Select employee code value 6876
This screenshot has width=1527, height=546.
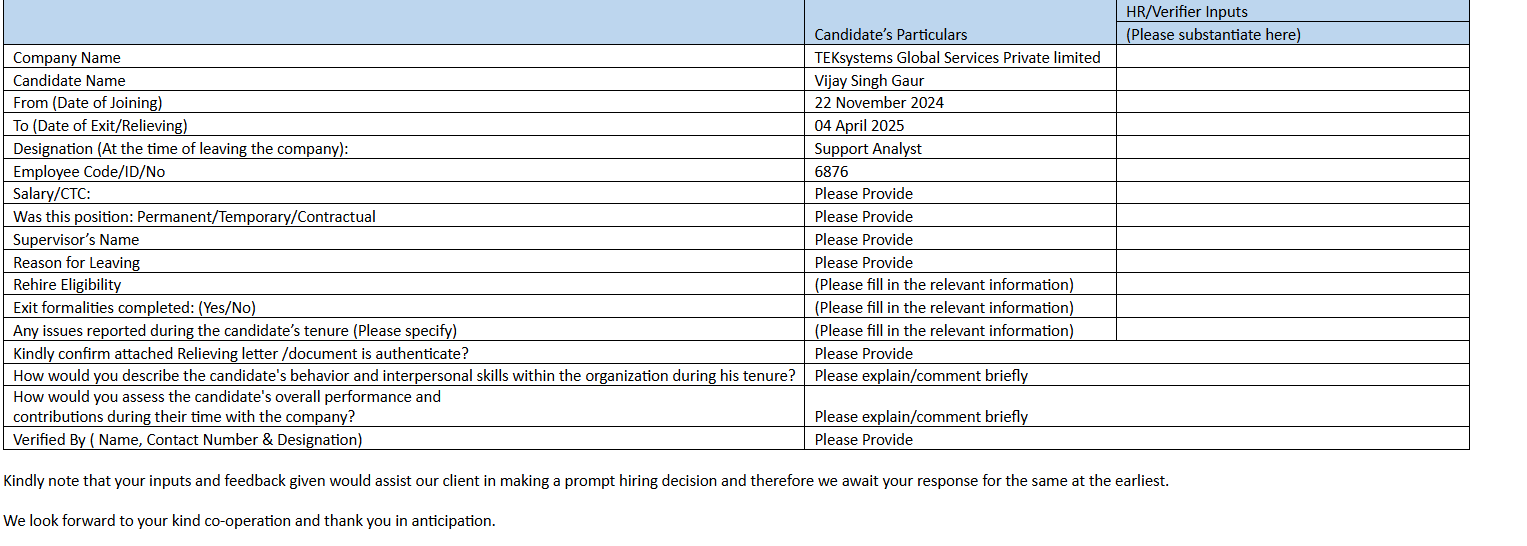(x=831, y=172)
